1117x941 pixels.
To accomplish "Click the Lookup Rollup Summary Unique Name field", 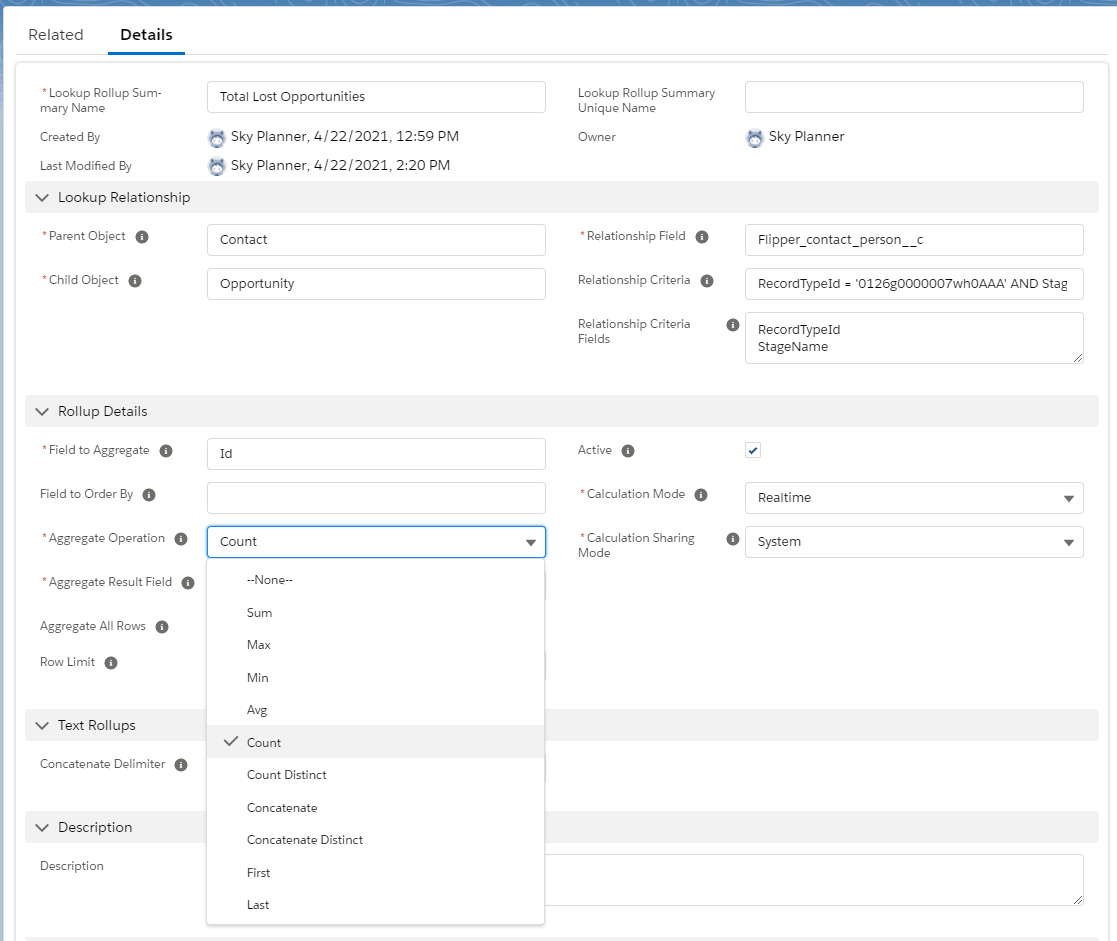I will tap(914, 97).
